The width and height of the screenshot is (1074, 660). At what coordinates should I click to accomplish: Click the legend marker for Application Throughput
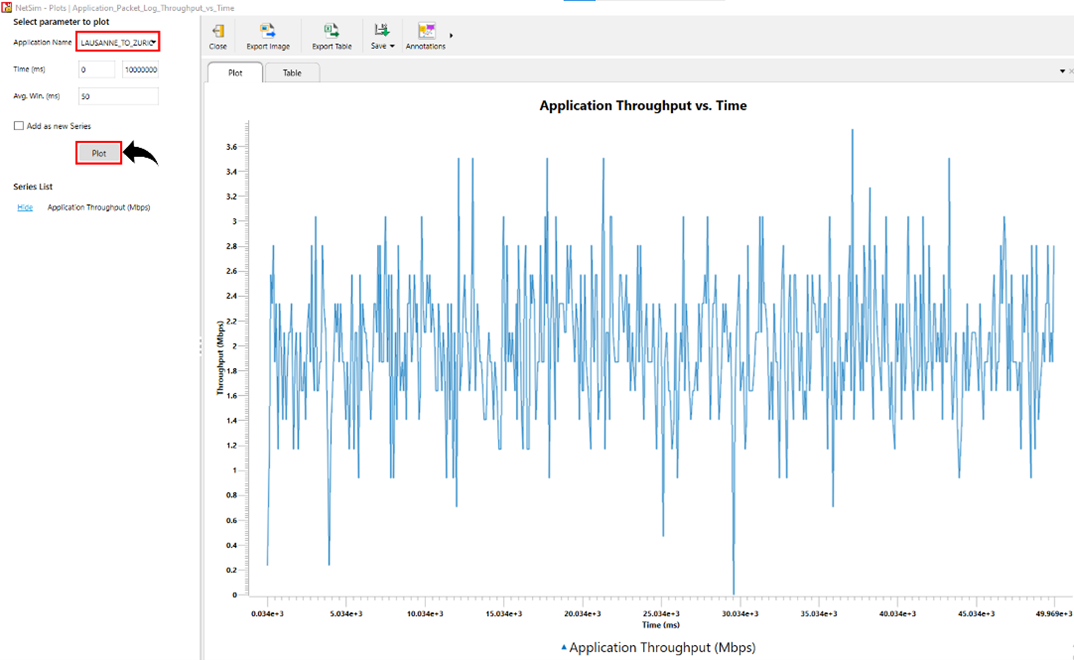point(563,648)
